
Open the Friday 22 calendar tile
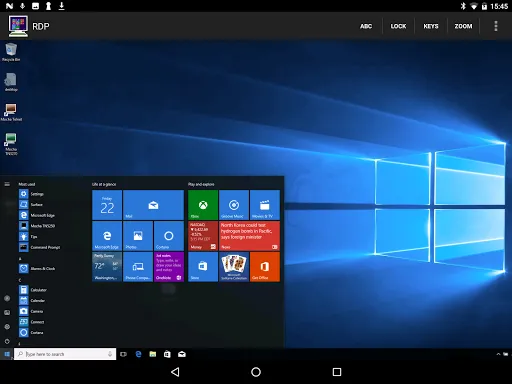click(107, 205)
